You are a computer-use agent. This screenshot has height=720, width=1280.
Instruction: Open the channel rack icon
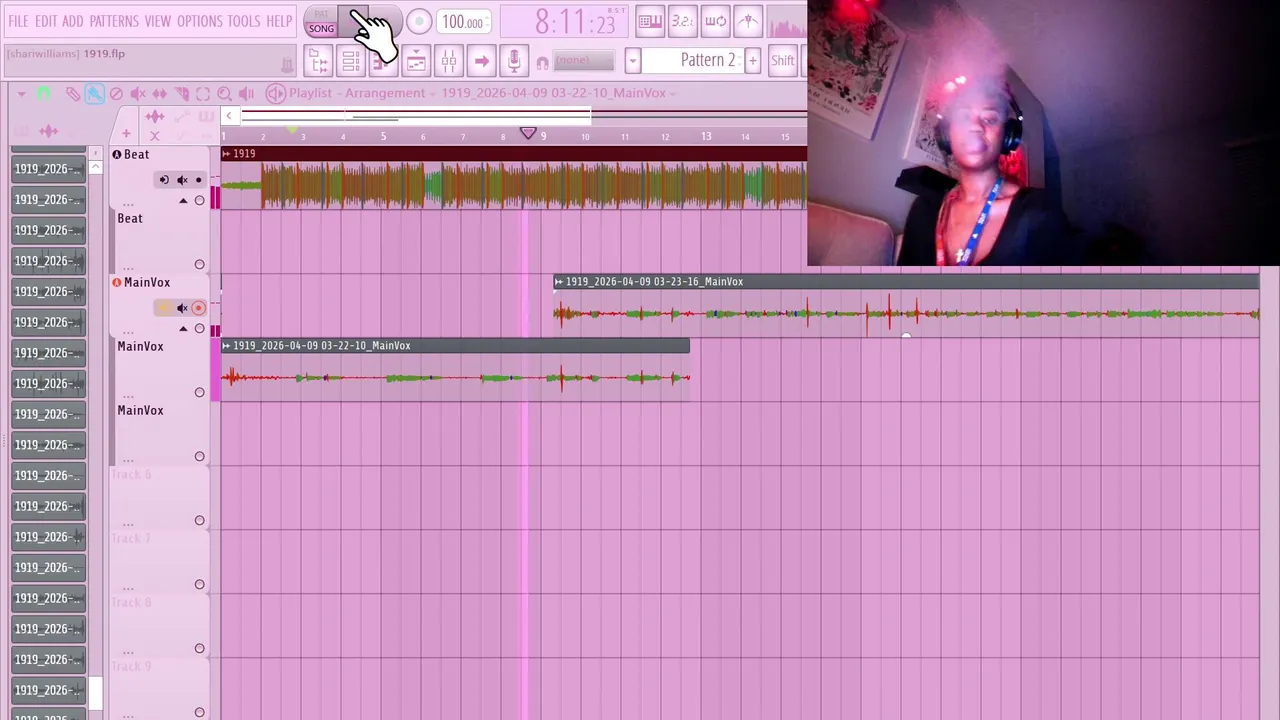[x=351, y=62]
